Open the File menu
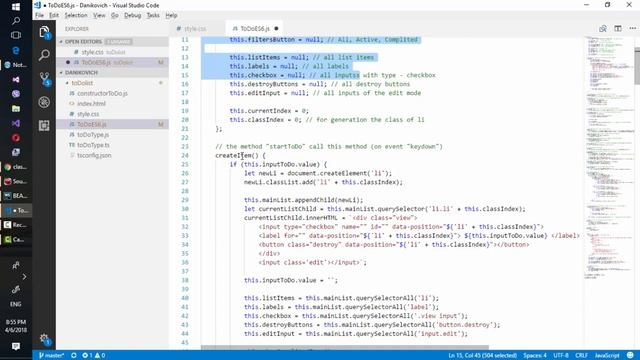Viewport: 640px width, 360px height. [40, 16]
